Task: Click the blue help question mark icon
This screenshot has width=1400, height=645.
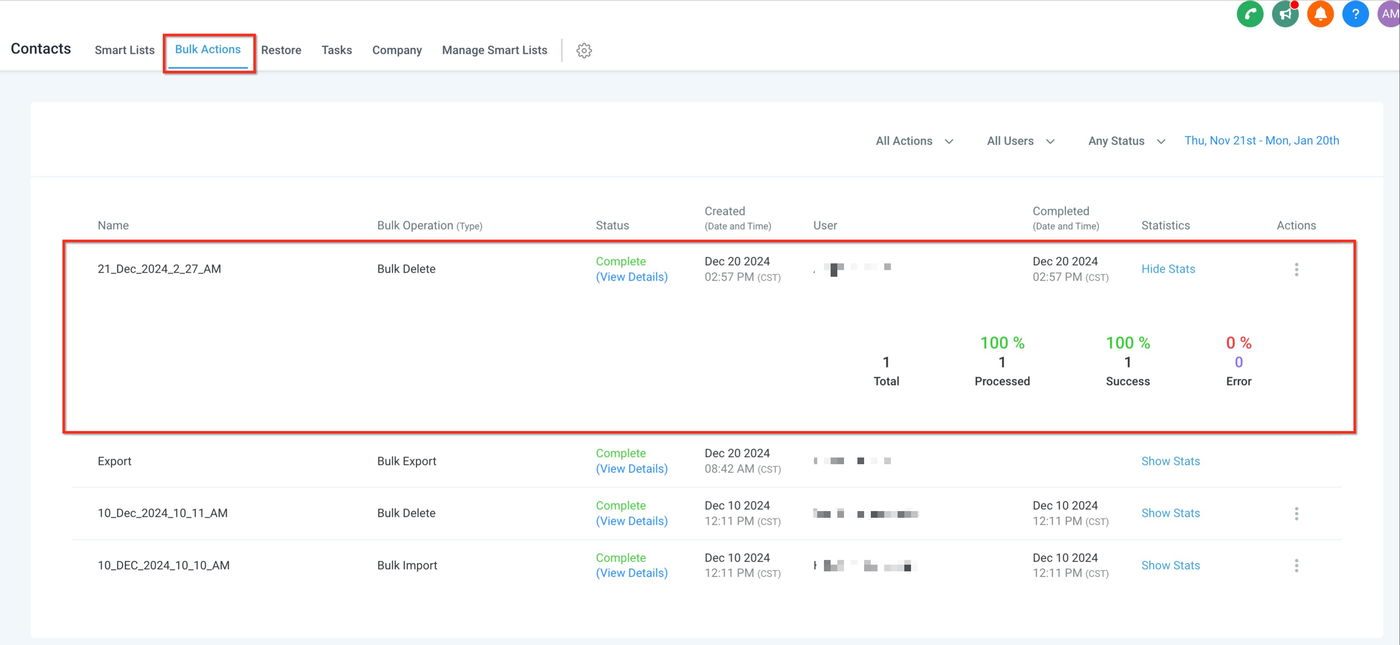Action: point(1355,14)
